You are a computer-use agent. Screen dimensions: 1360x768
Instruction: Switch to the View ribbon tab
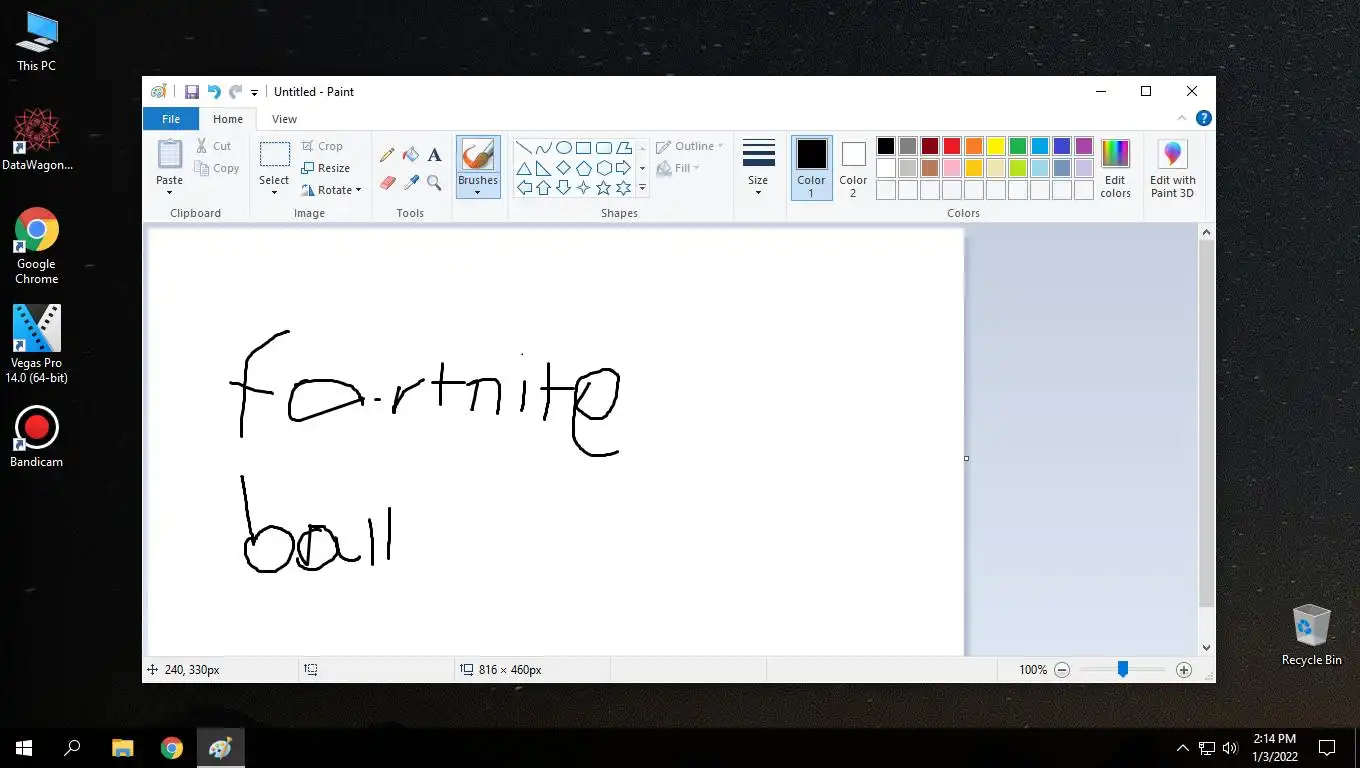[284, 119]
